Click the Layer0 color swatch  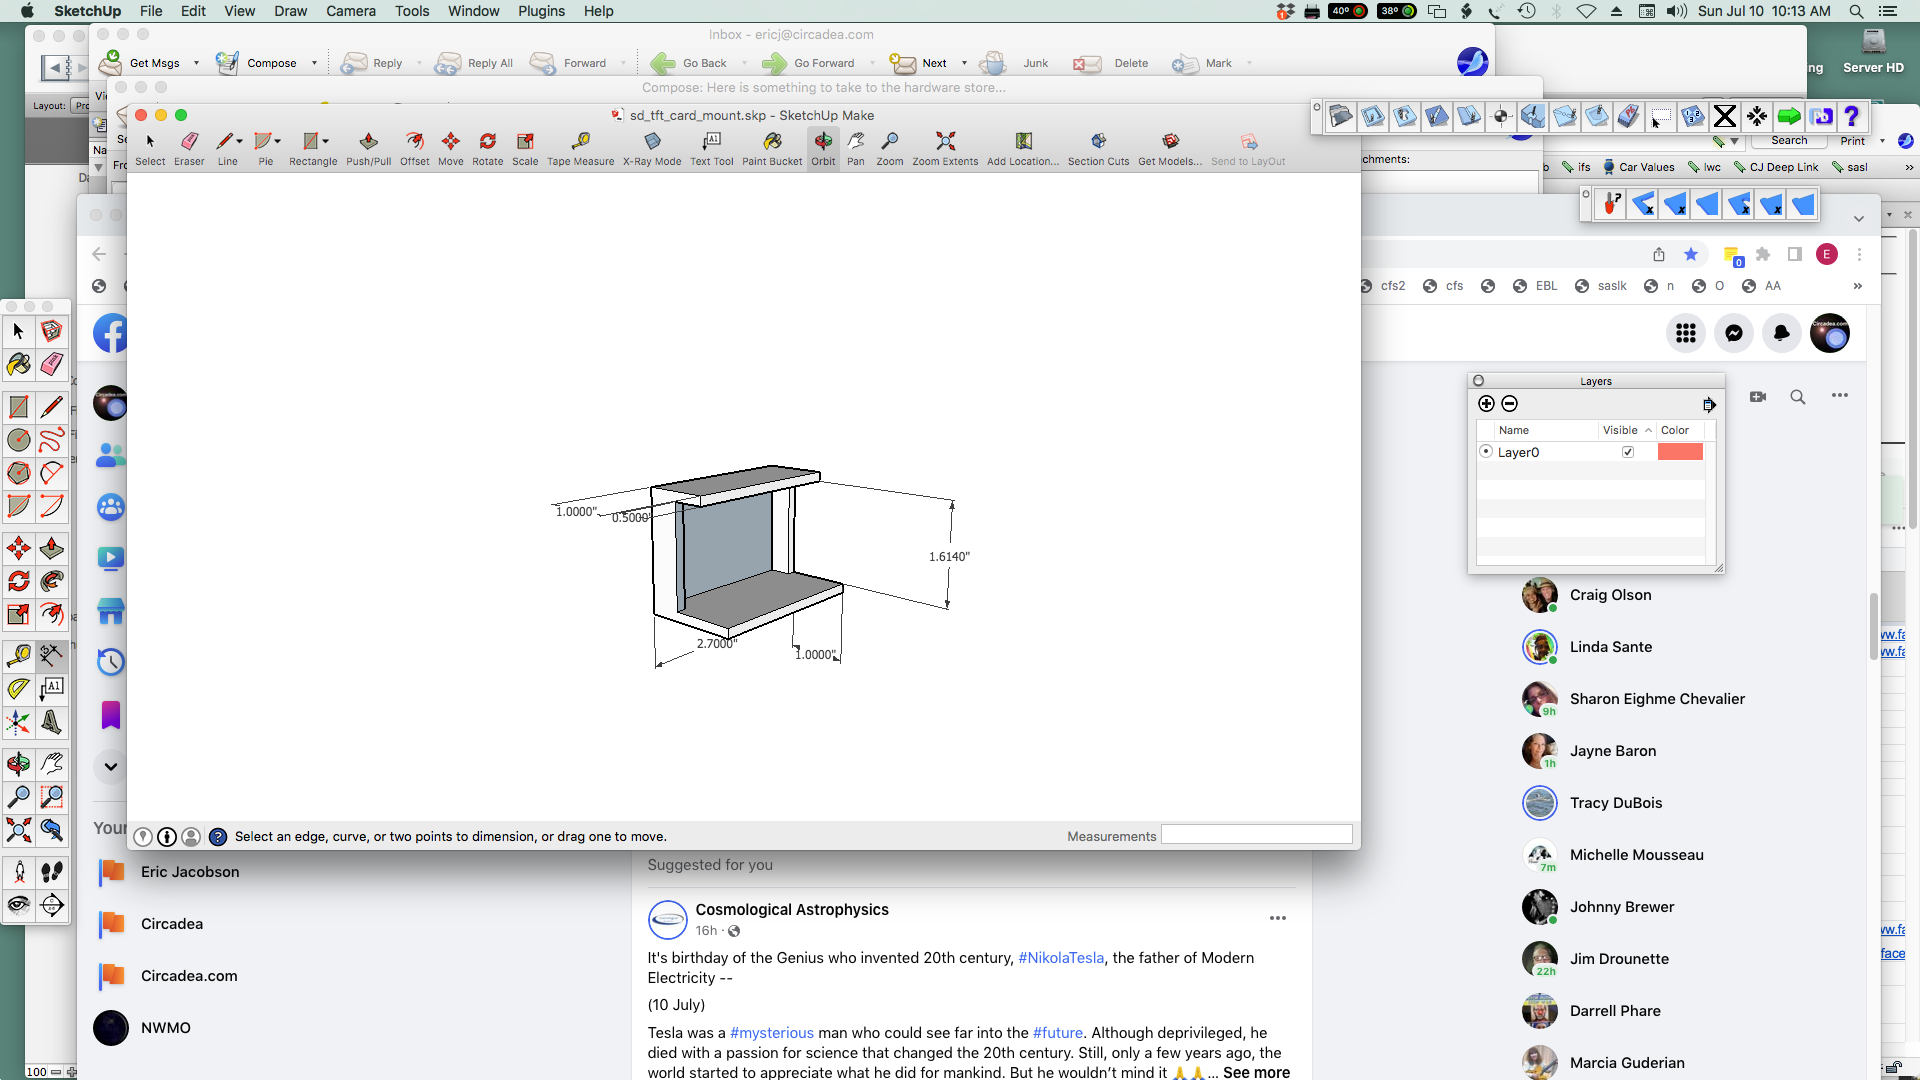click(x=1680, y=452)
